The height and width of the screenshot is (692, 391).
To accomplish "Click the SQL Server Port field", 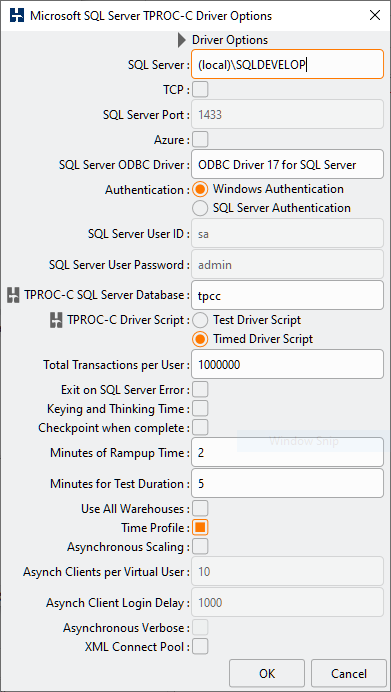I will (x=288, y=115).
